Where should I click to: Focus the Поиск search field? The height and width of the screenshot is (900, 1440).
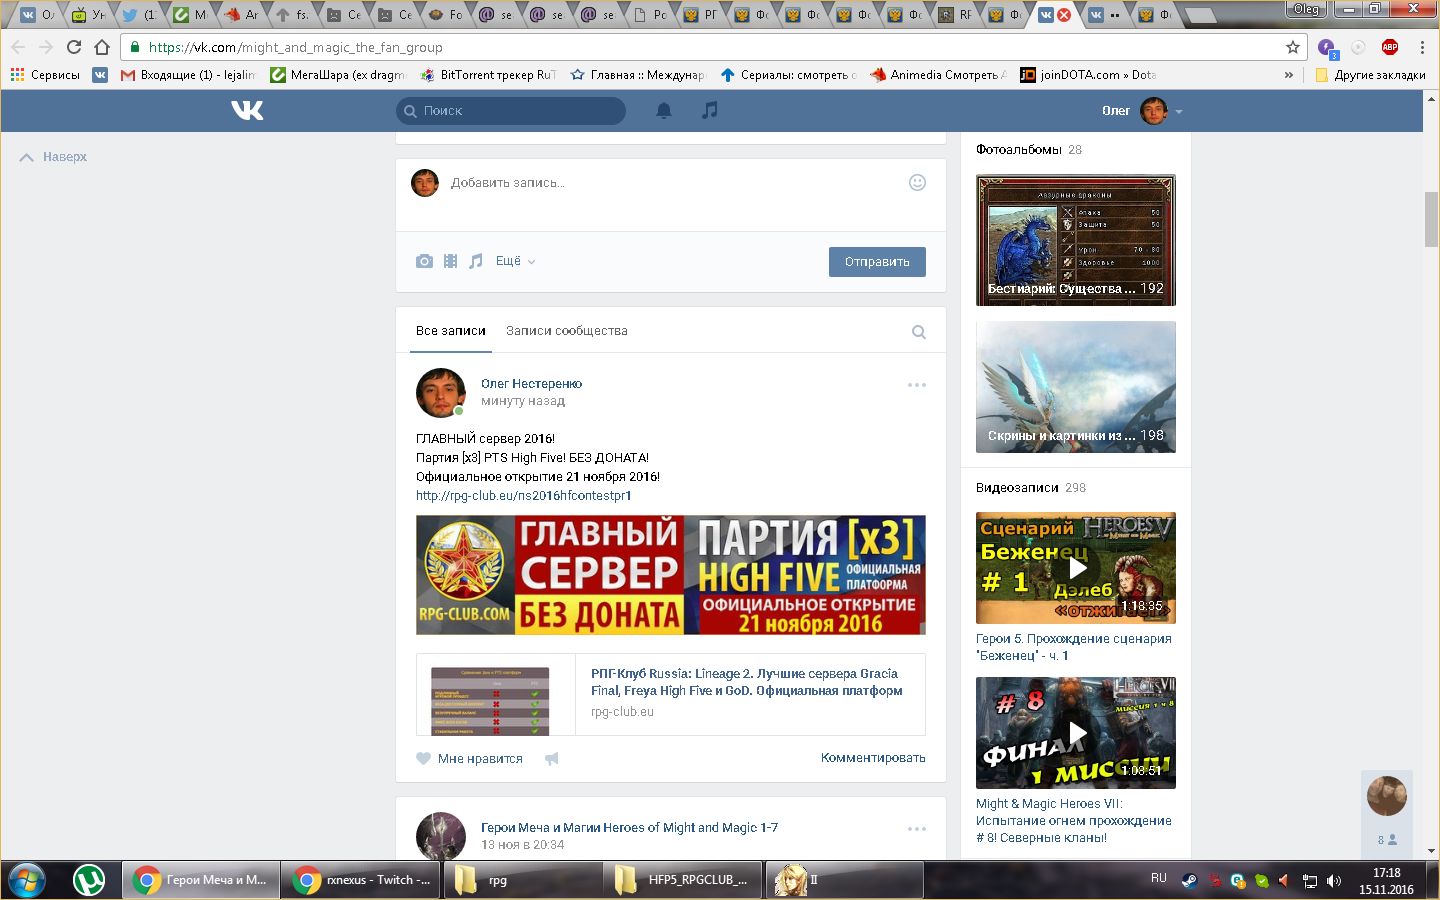tap(511, 111)
